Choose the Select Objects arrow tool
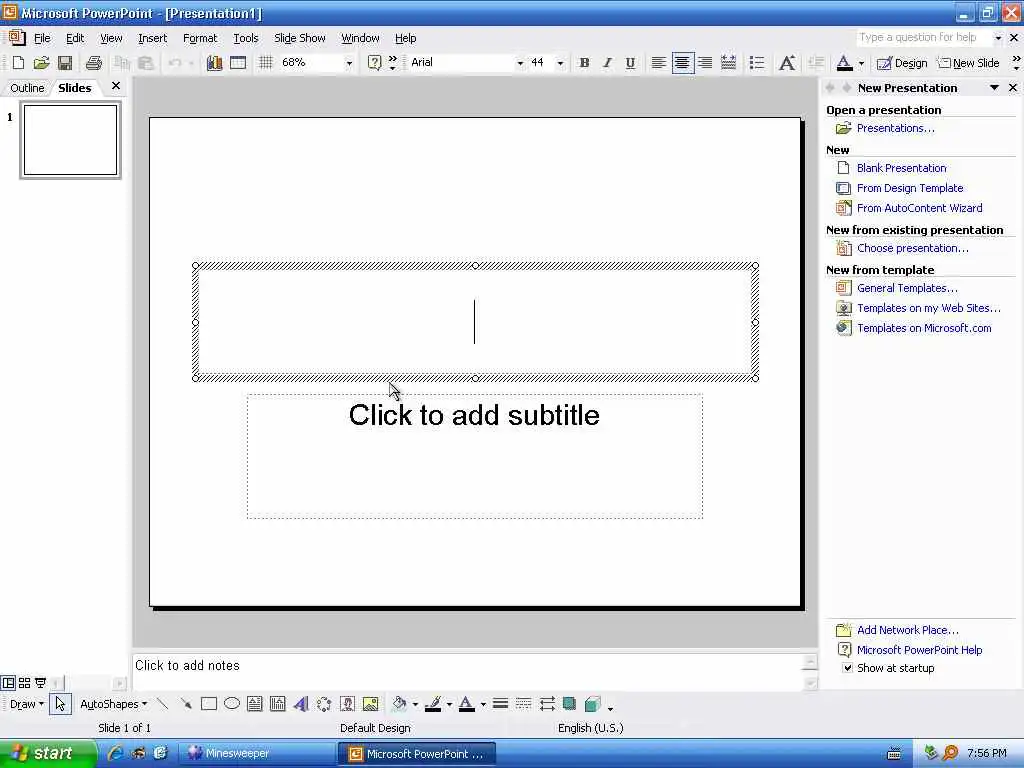Screen dimensions: 1024x768 60,704
